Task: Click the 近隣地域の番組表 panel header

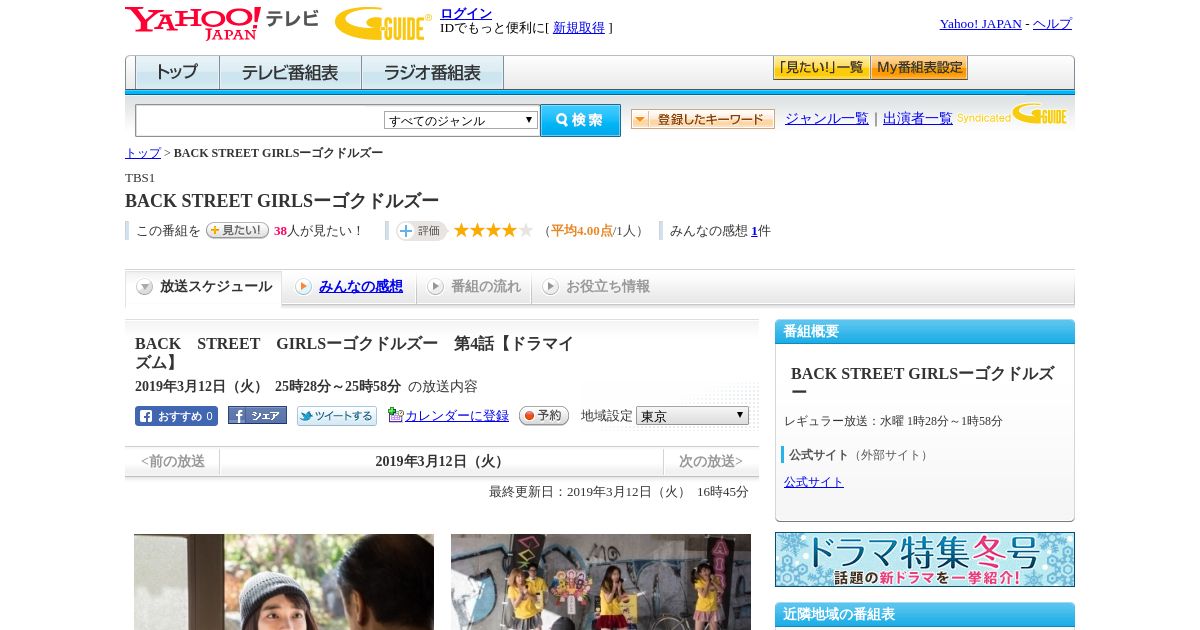Action: pyautogui.click(x=925, y=615)
